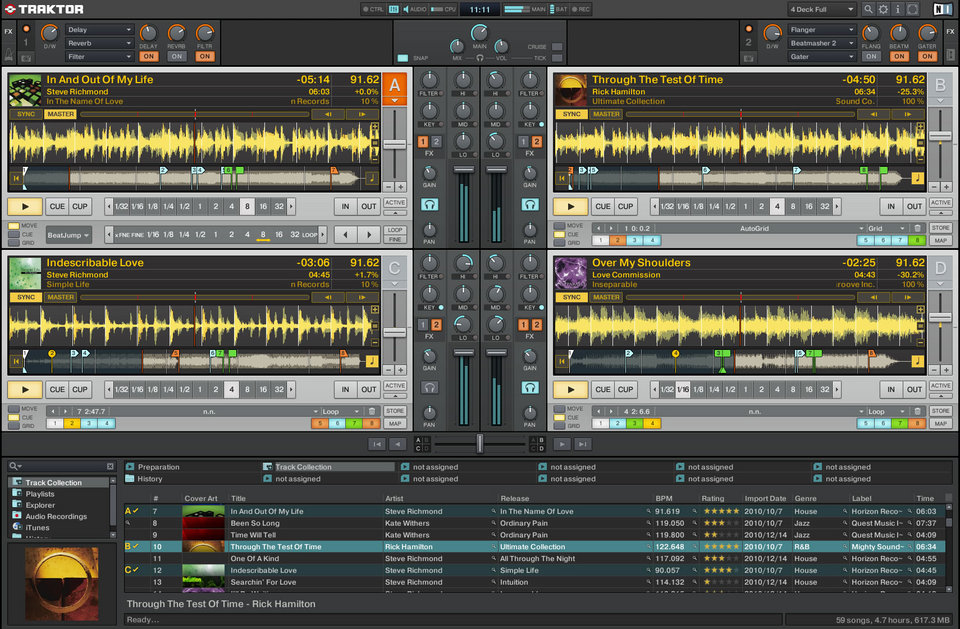960x629 pixels.
Task: Click the magnifier icon in the browser search
Action: (x=13, y=467)
